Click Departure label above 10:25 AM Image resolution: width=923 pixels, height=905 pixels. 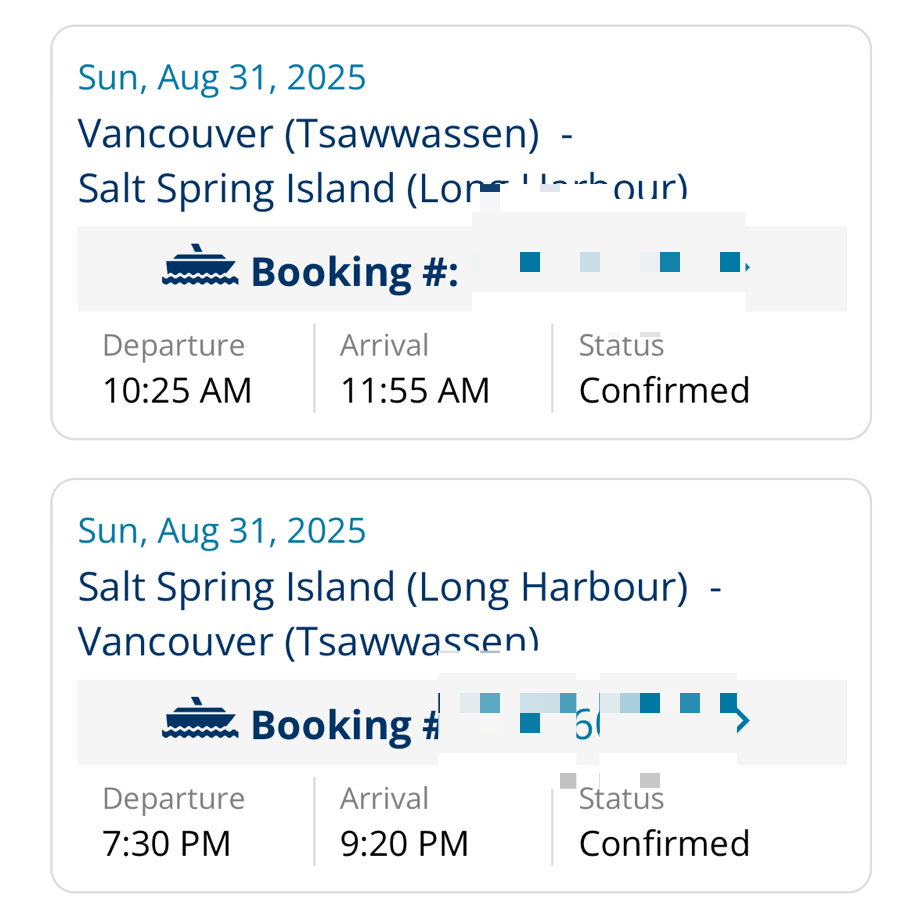click(173, 345)
